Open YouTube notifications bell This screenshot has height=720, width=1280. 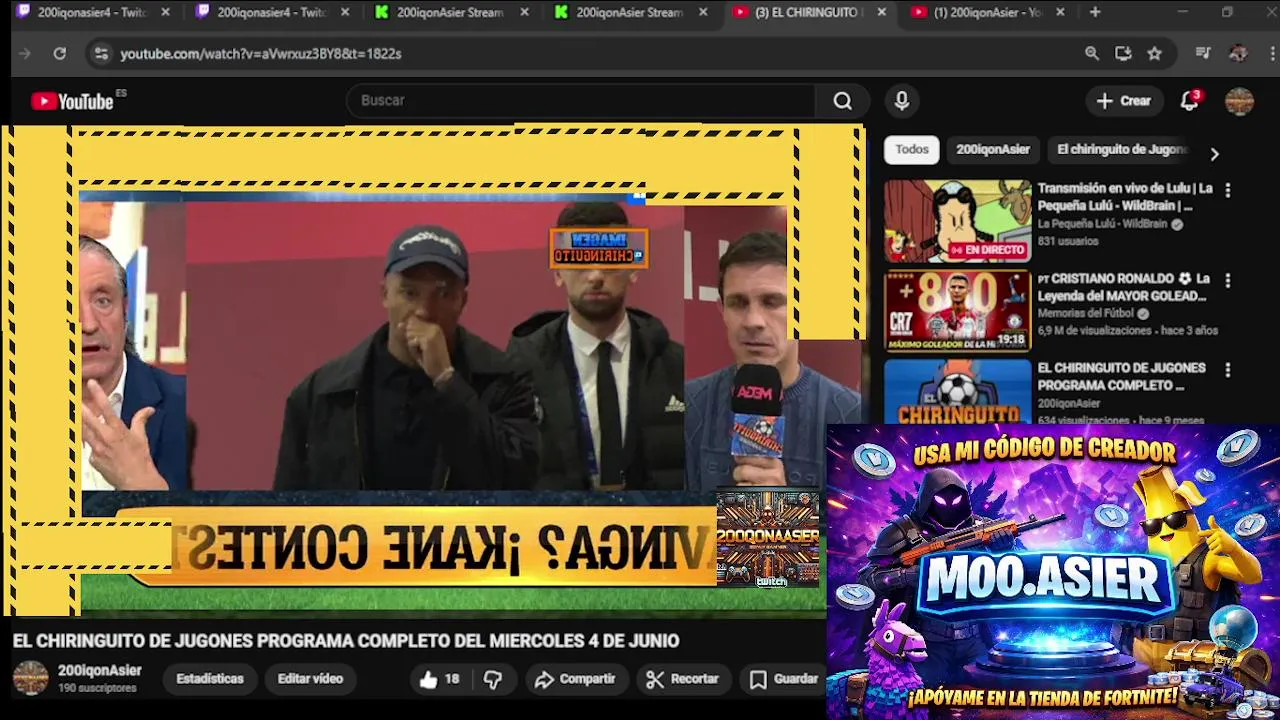point(1189,101)
